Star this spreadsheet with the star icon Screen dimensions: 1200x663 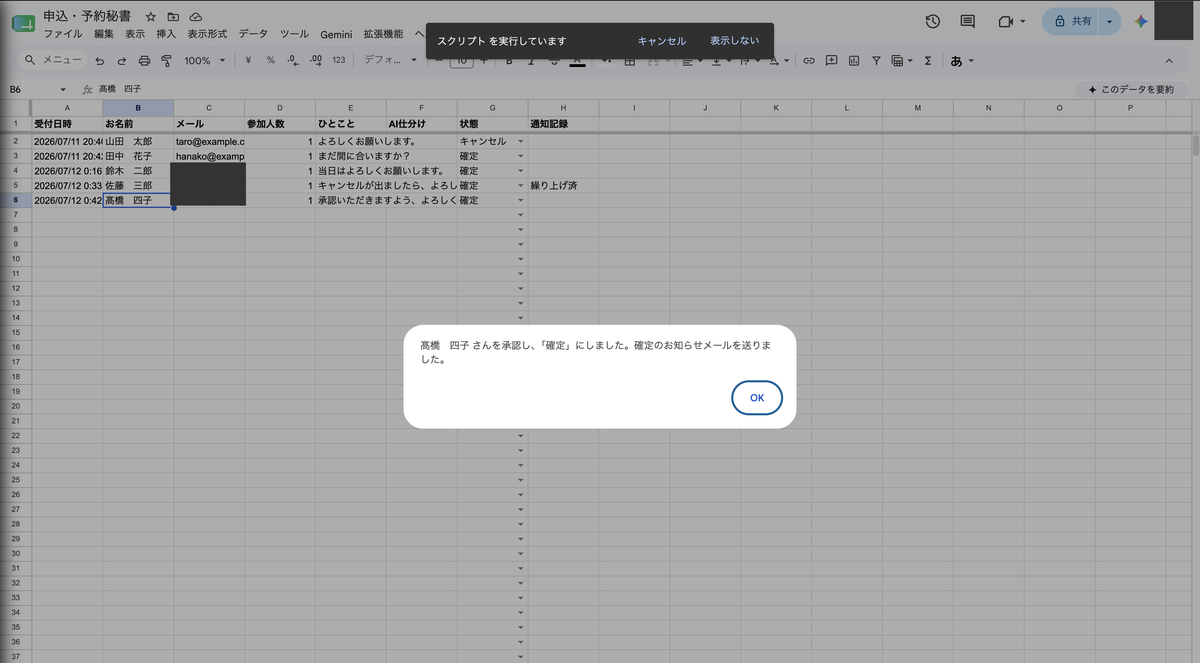[150, 17]
